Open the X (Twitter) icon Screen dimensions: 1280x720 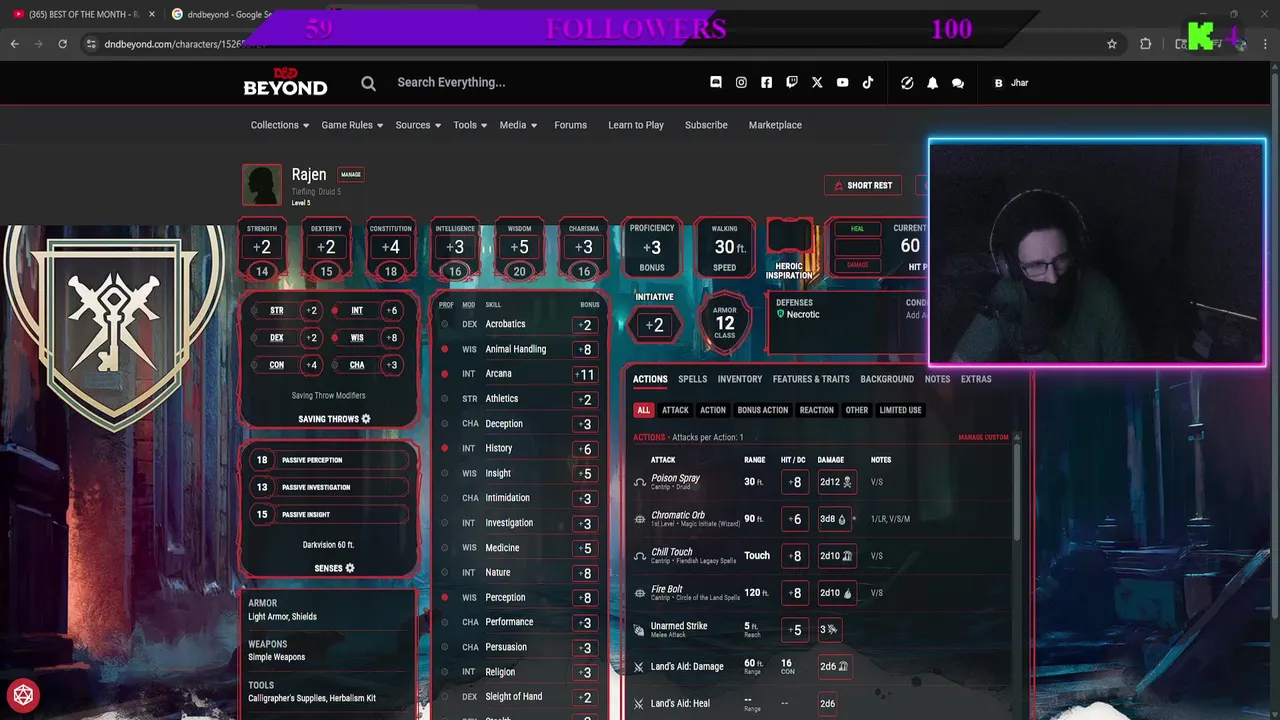817,83
